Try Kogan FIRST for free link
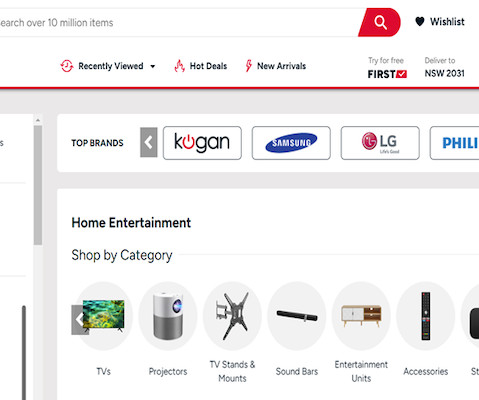Image resolution: width=479 pixels, height=400 pixels. 387,68
